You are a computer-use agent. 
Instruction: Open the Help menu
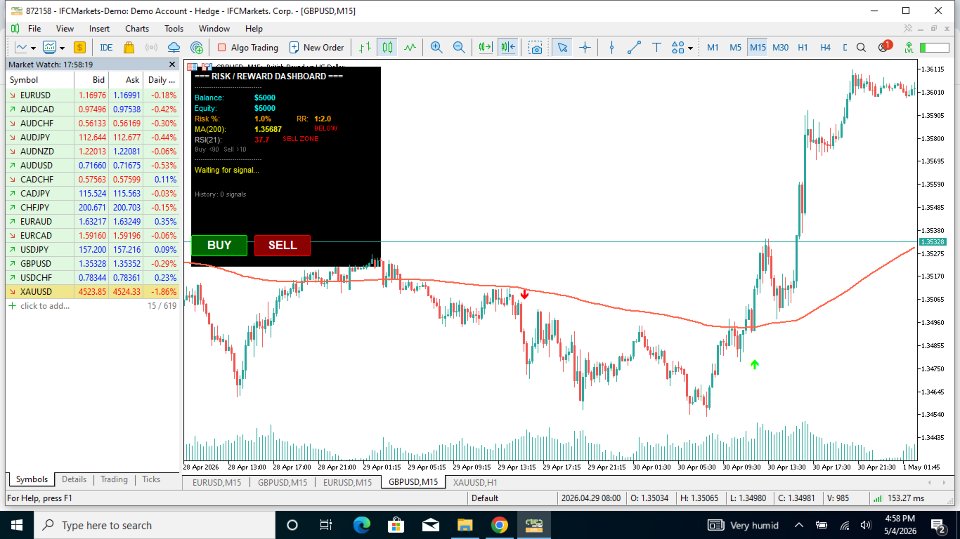pos(254,28)
